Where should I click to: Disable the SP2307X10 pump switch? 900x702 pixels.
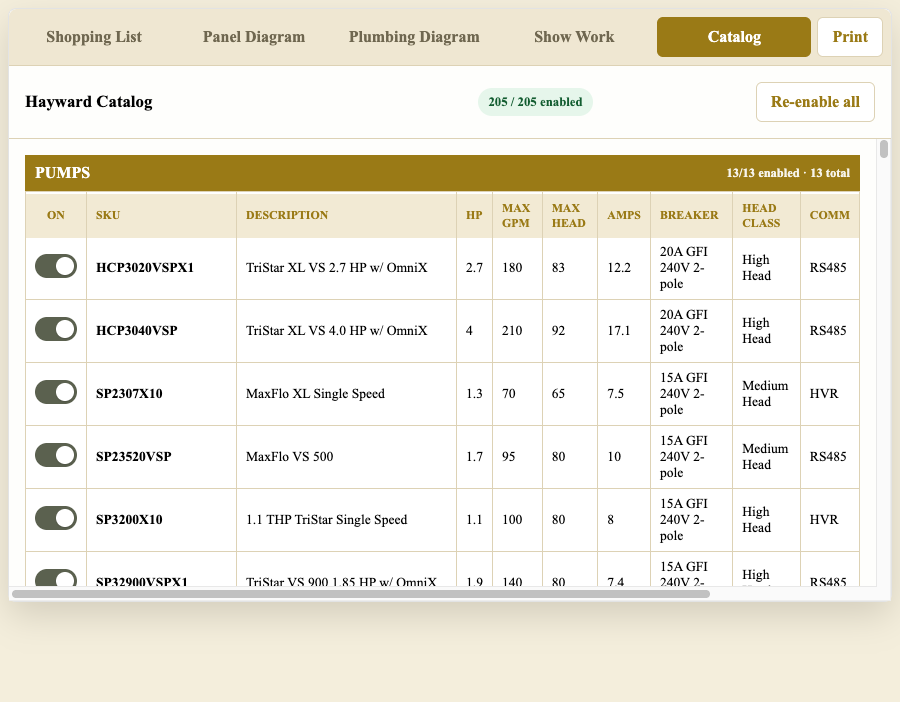click(56, 393)
